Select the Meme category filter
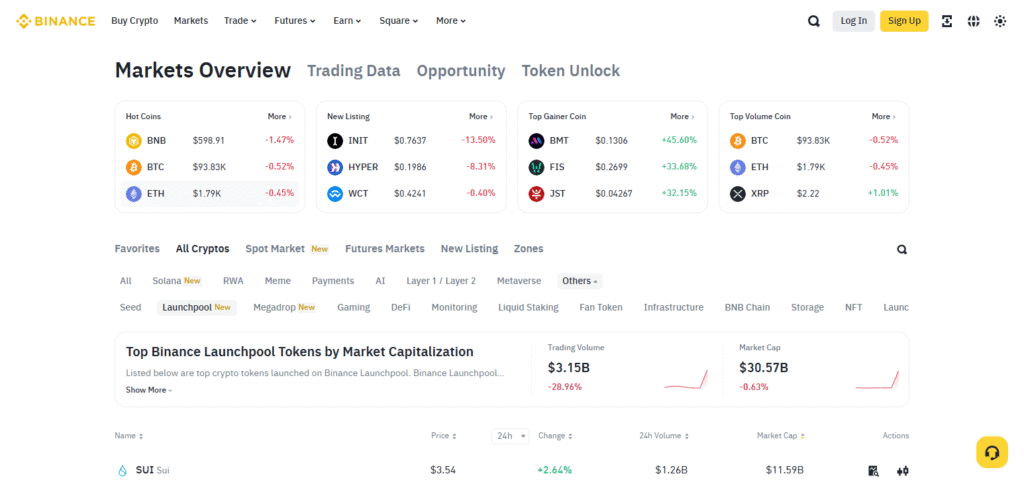Screen dimensions: 1024x484 (x=278, y=281)
